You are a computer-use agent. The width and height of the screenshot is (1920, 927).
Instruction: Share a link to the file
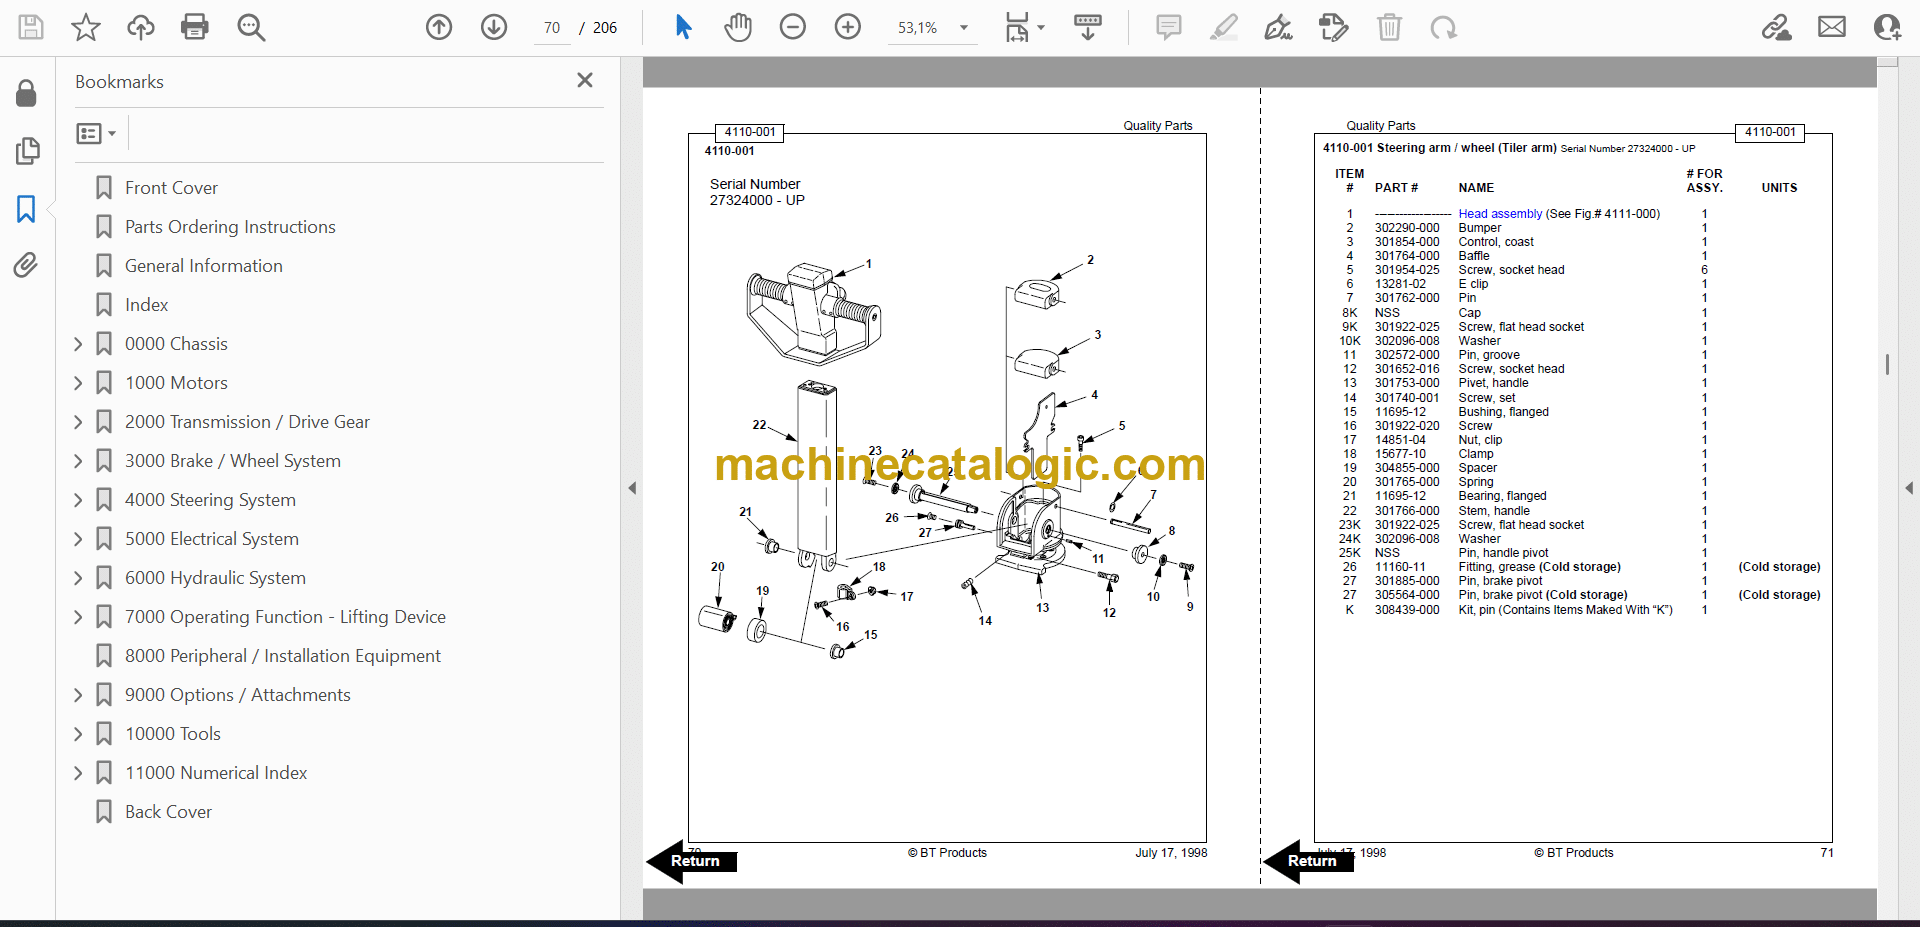[x=1777, y=27]
